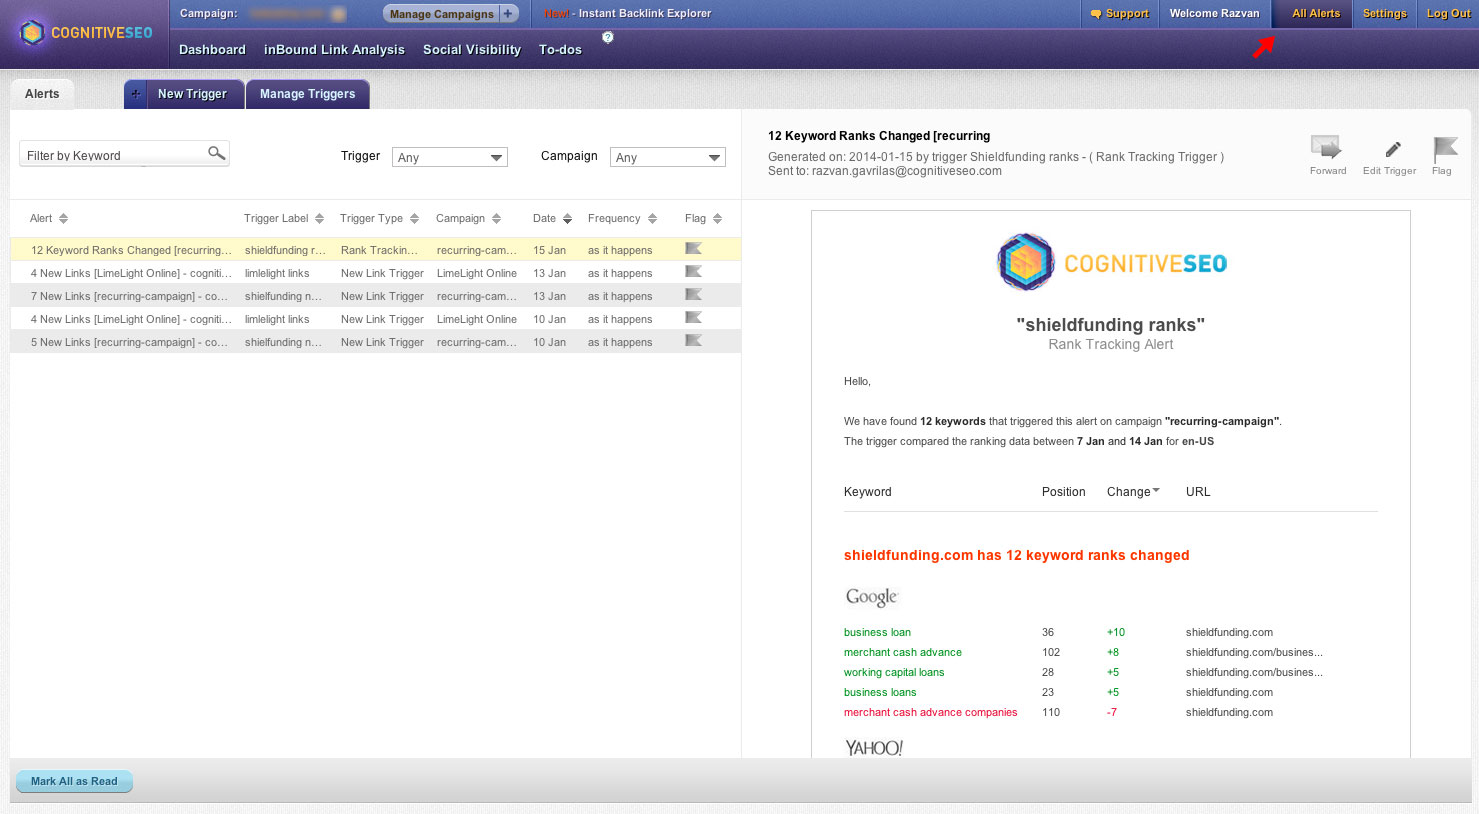The image size is (1479, 814).
Task: Expand the Campaign filter dropdown
Action: pos(667,157)
